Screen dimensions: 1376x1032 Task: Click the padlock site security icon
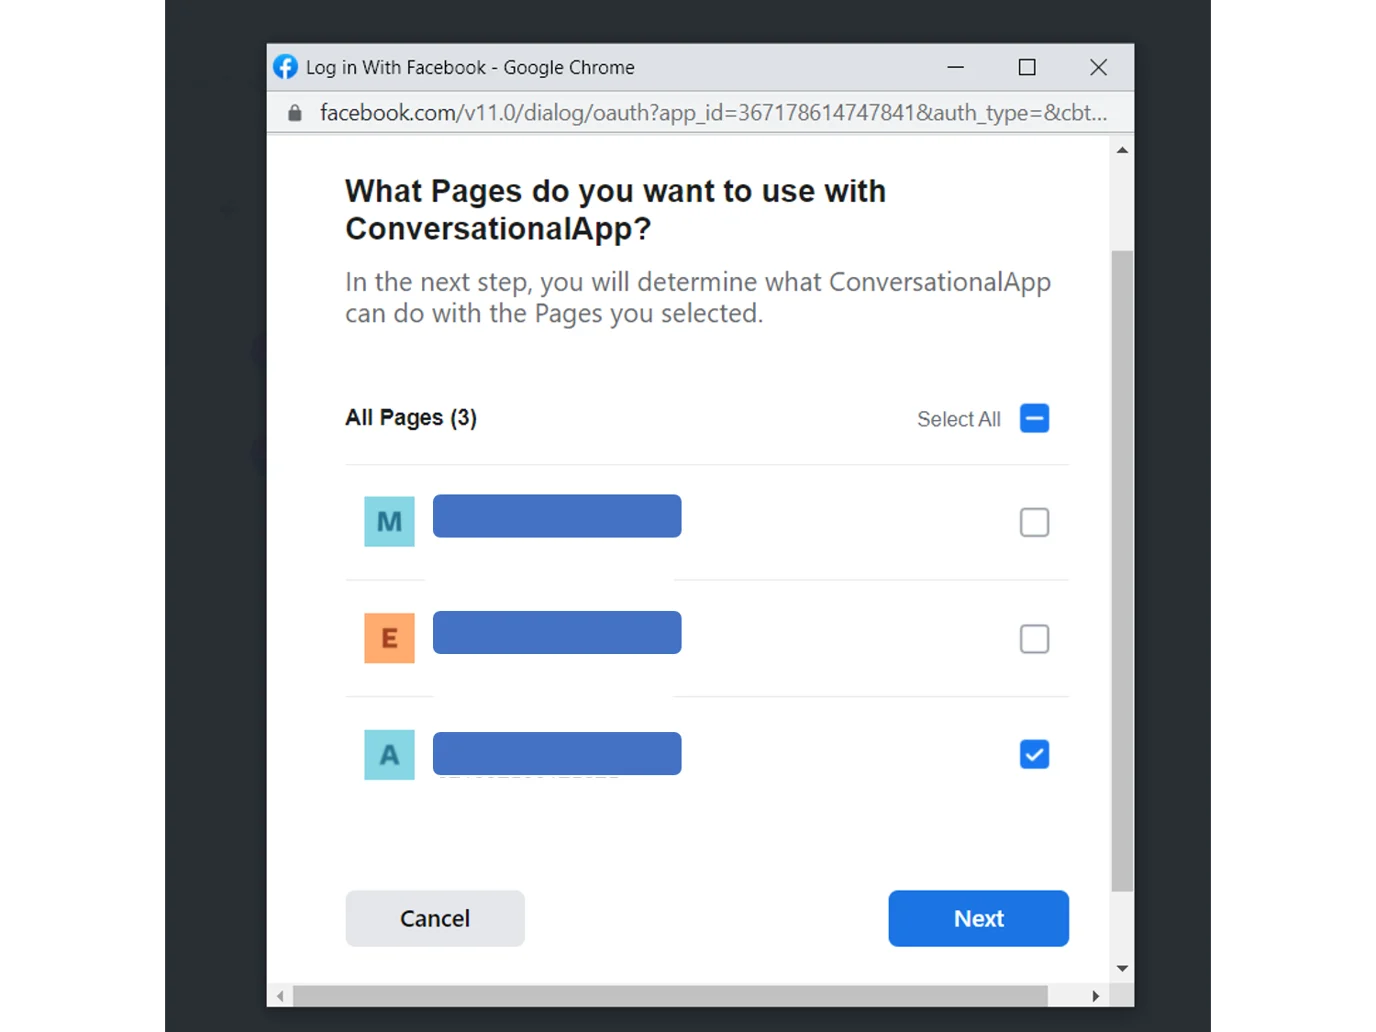(295, 113)
